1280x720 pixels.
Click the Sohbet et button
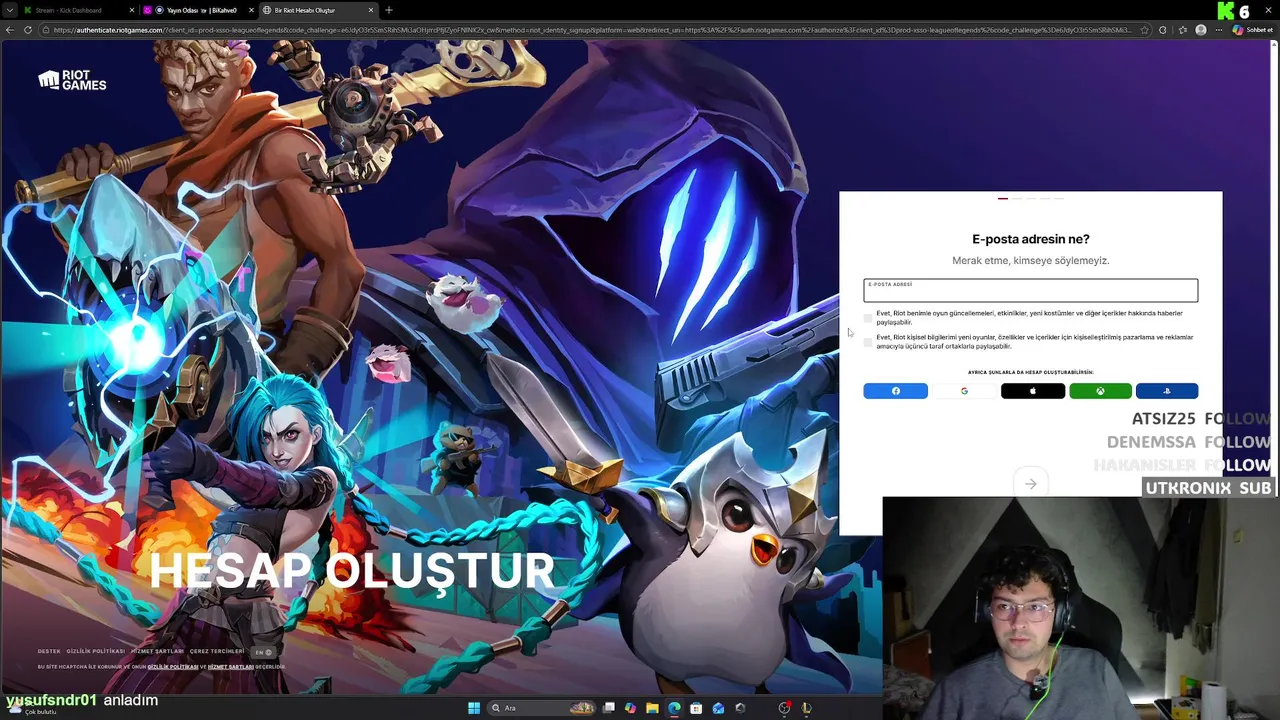[x=1252, y=30]
